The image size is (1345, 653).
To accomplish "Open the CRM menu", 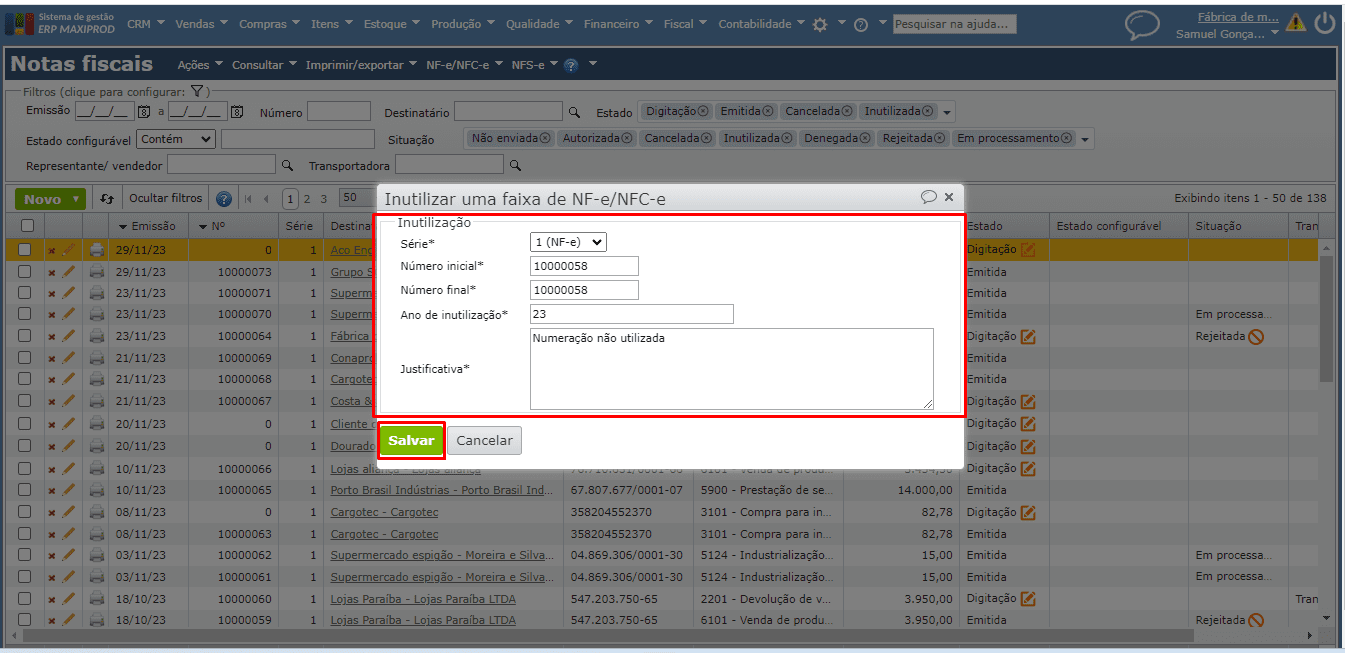I will point(147,24).
